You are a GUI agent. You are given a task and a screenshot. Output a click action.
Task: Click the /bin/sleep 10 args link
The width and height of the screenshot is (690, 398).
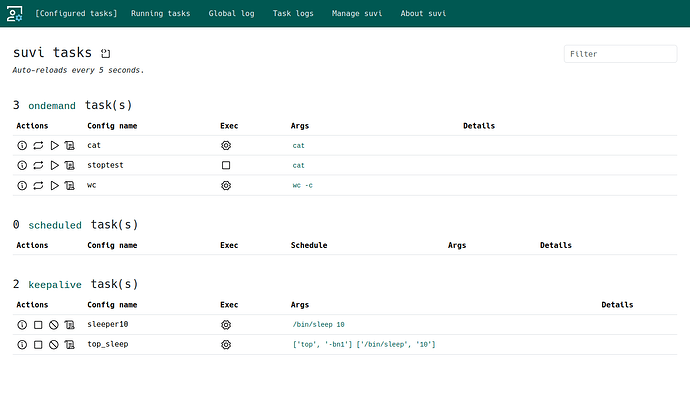[319, 324]
